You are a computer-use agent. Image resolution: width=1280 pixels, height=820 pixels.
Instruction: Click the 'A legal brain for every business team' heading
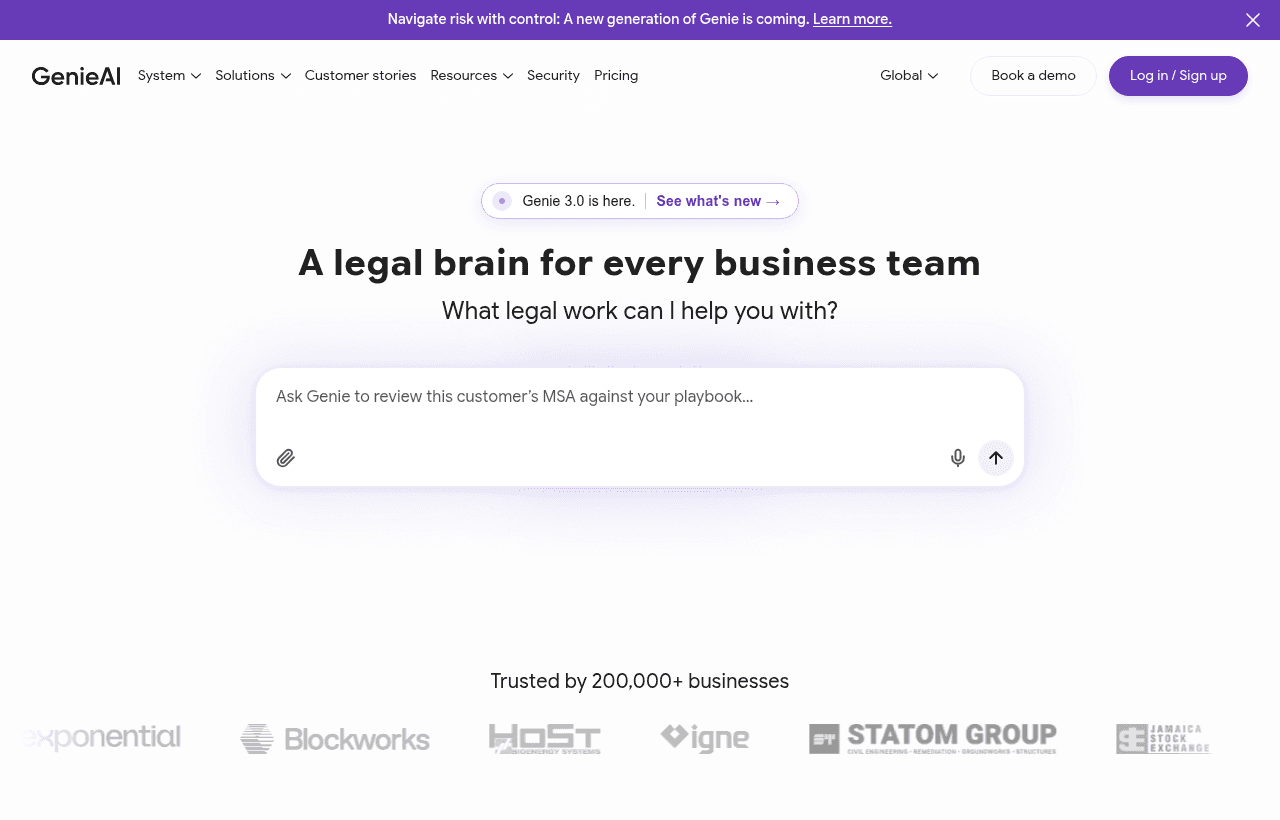(x=640, y=263)
